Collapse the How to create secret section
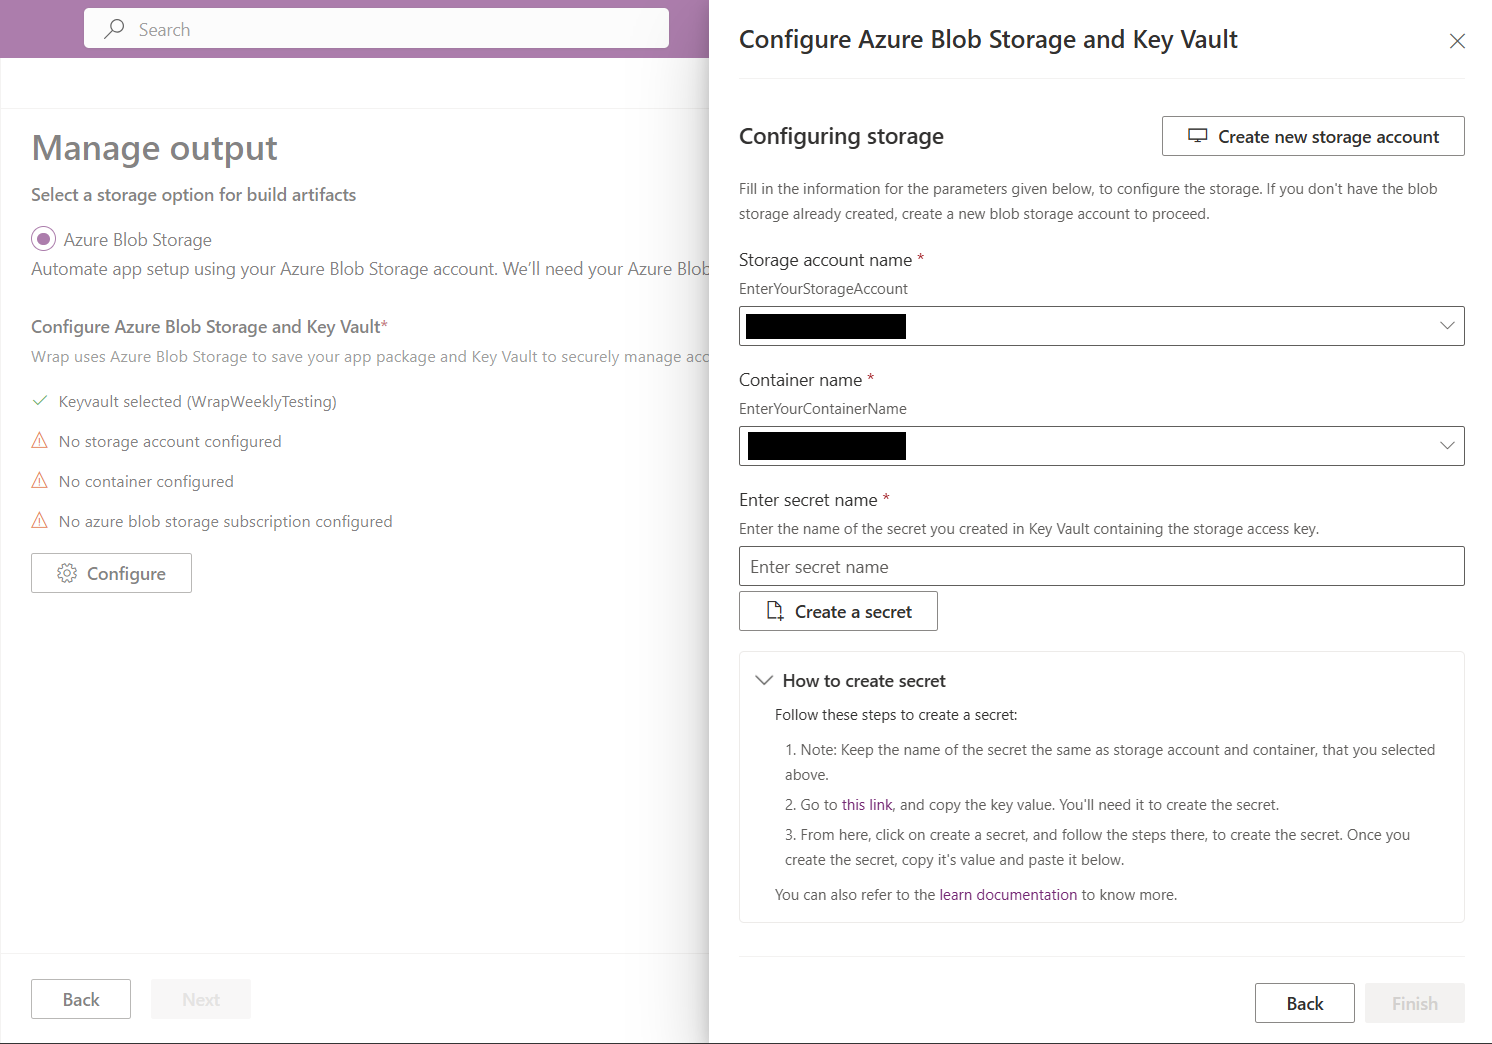 [x=764, y=680]
